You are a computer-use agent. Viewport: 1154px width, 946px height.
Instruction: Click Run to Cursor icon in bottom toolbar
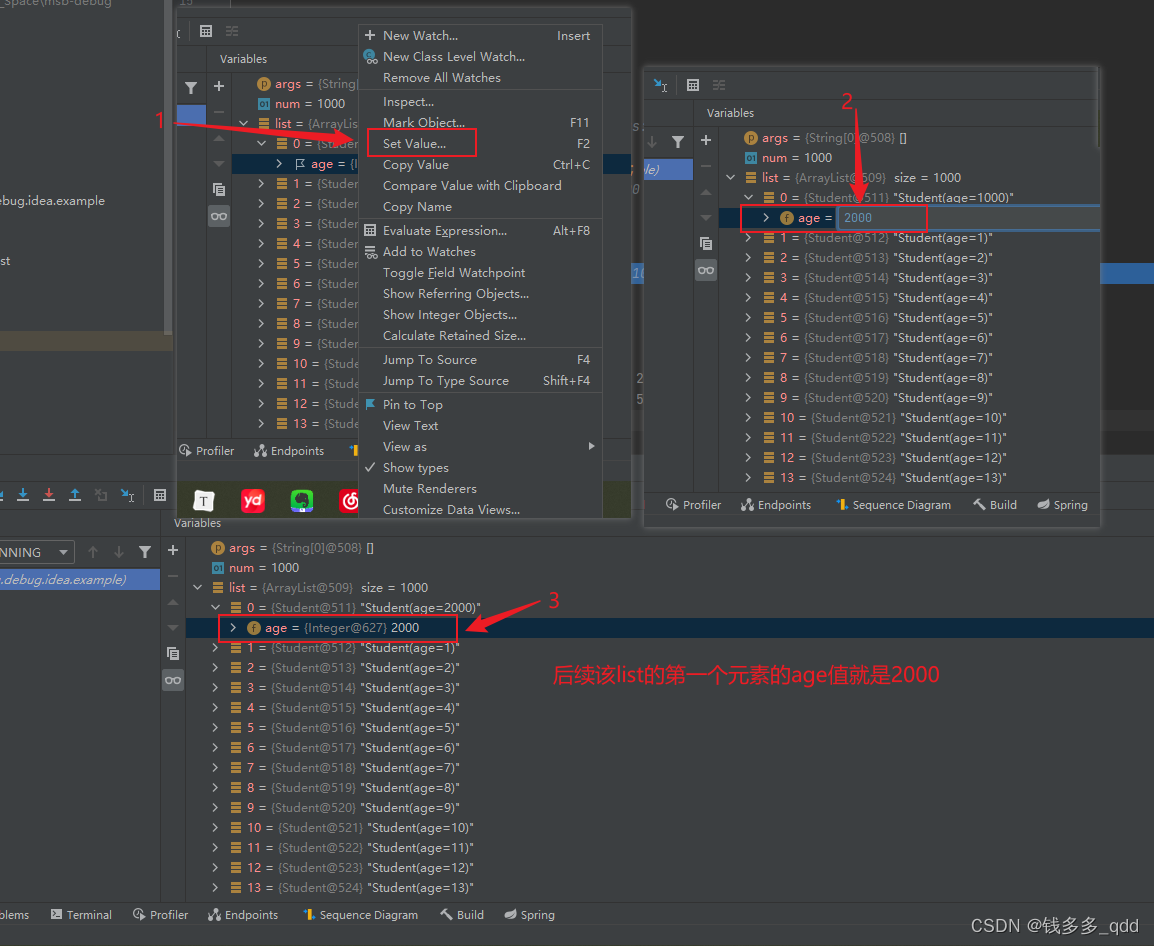(x=127, y=495)
